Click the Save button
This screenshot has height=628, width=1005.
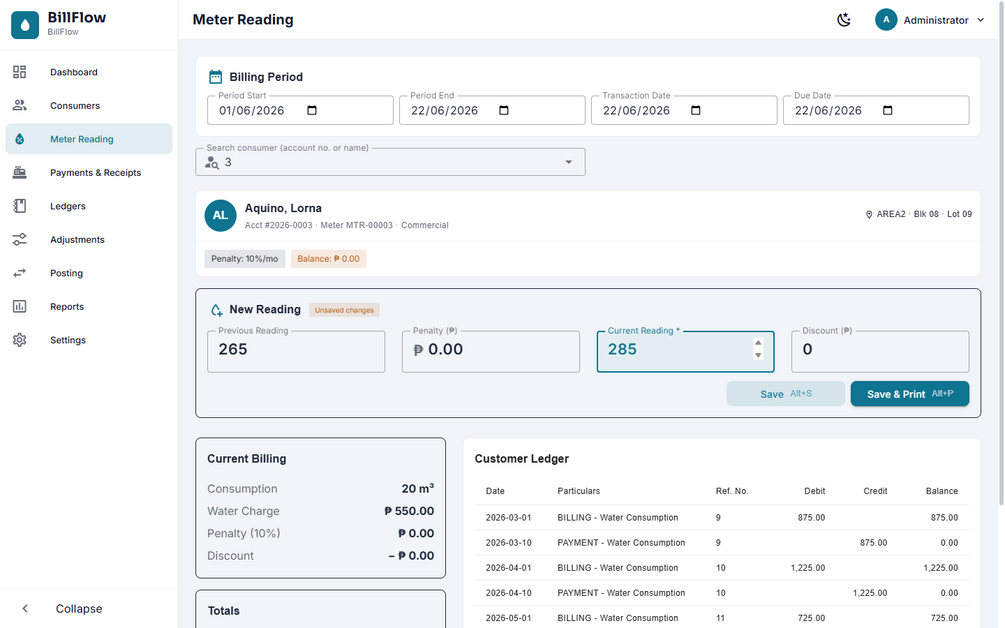click(x=785, y=393)
